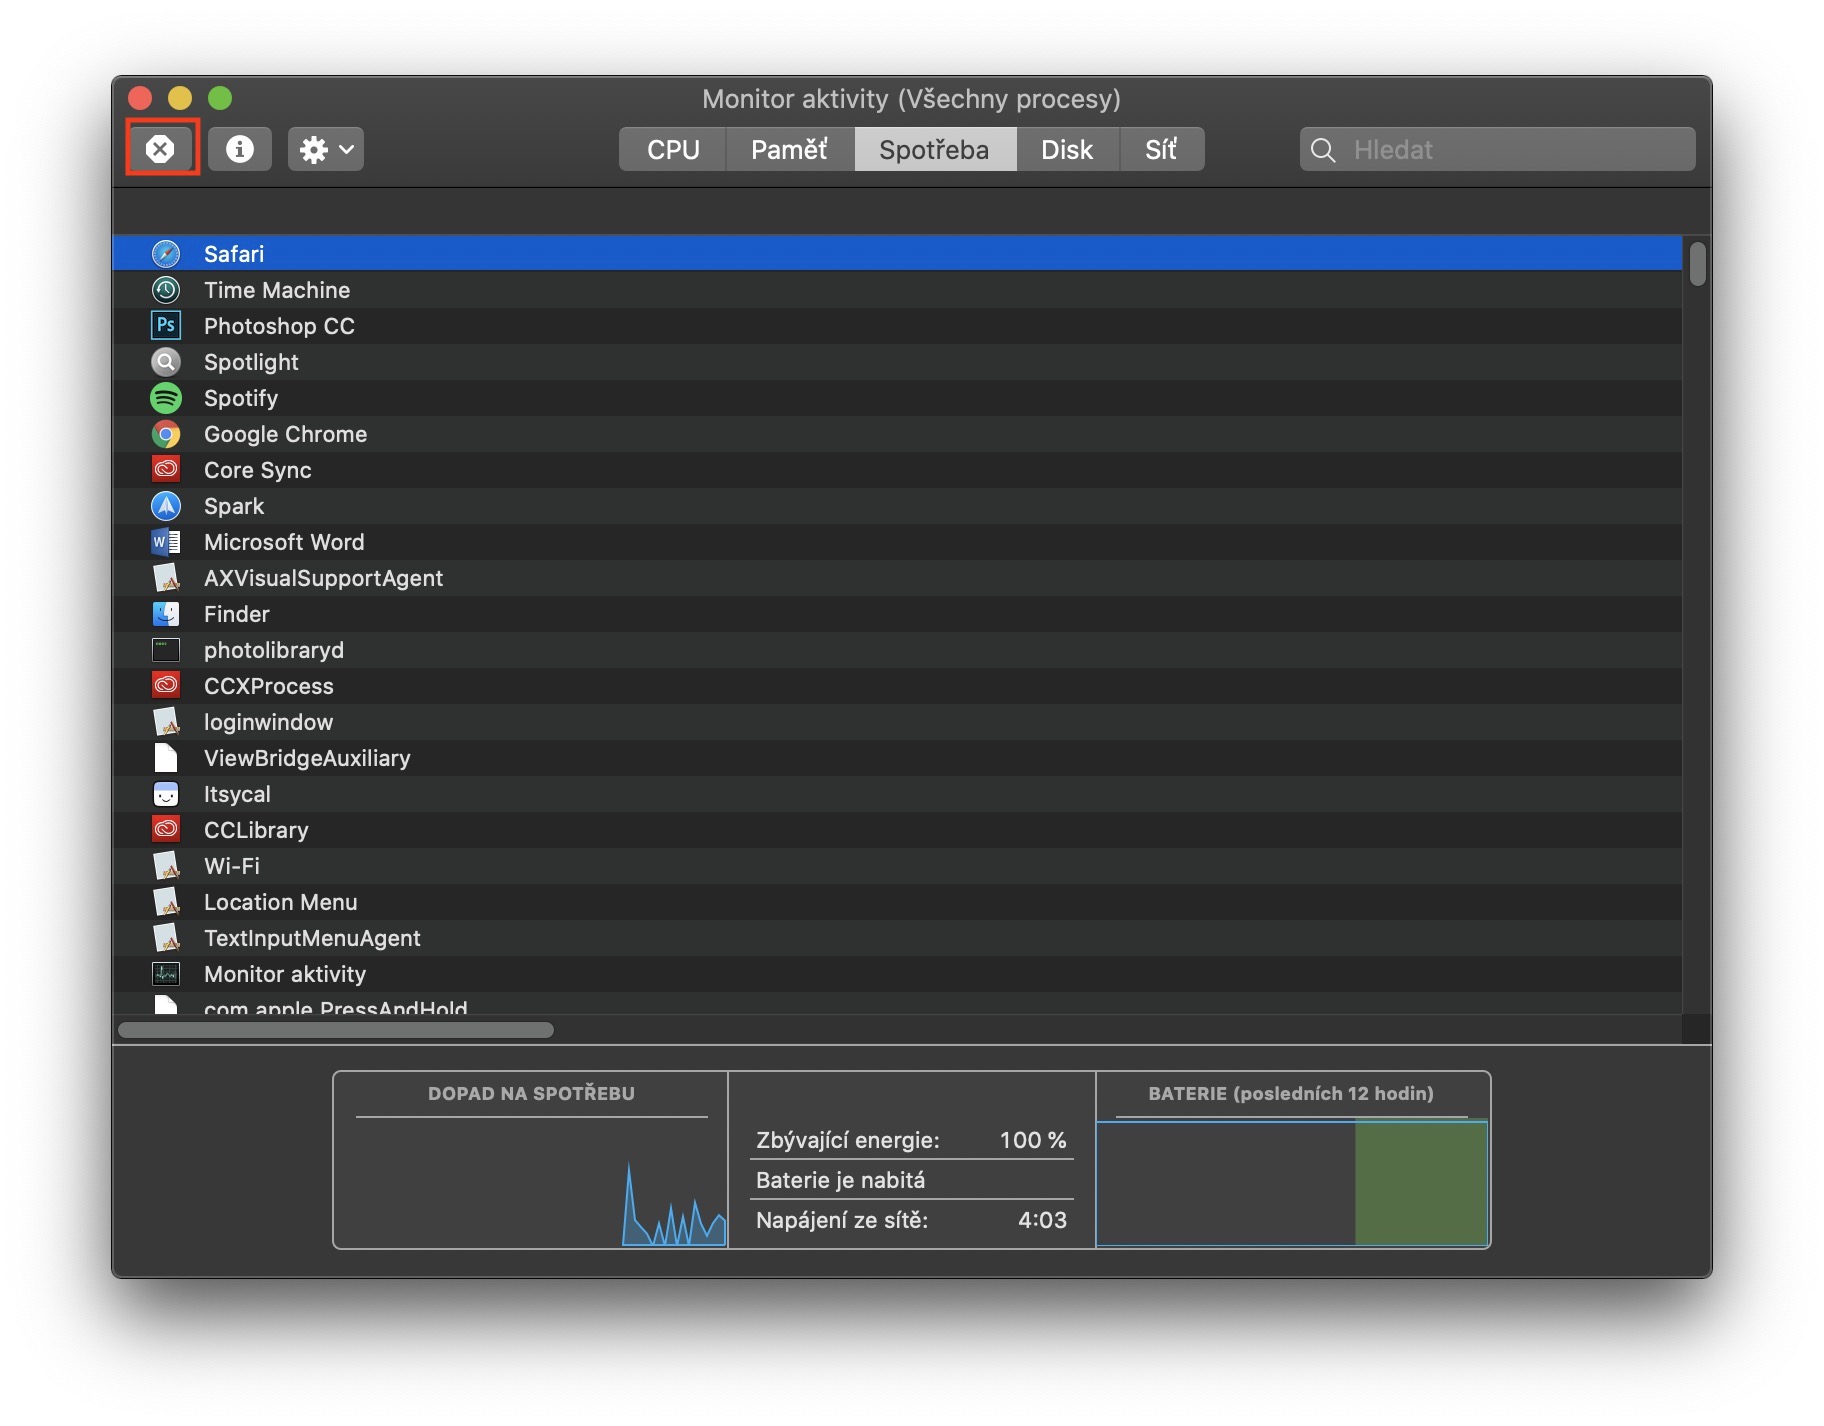Screen dimensions: 1824x1426
Task: Select the "Spotify" process name
Action: (x=241, y=398)
